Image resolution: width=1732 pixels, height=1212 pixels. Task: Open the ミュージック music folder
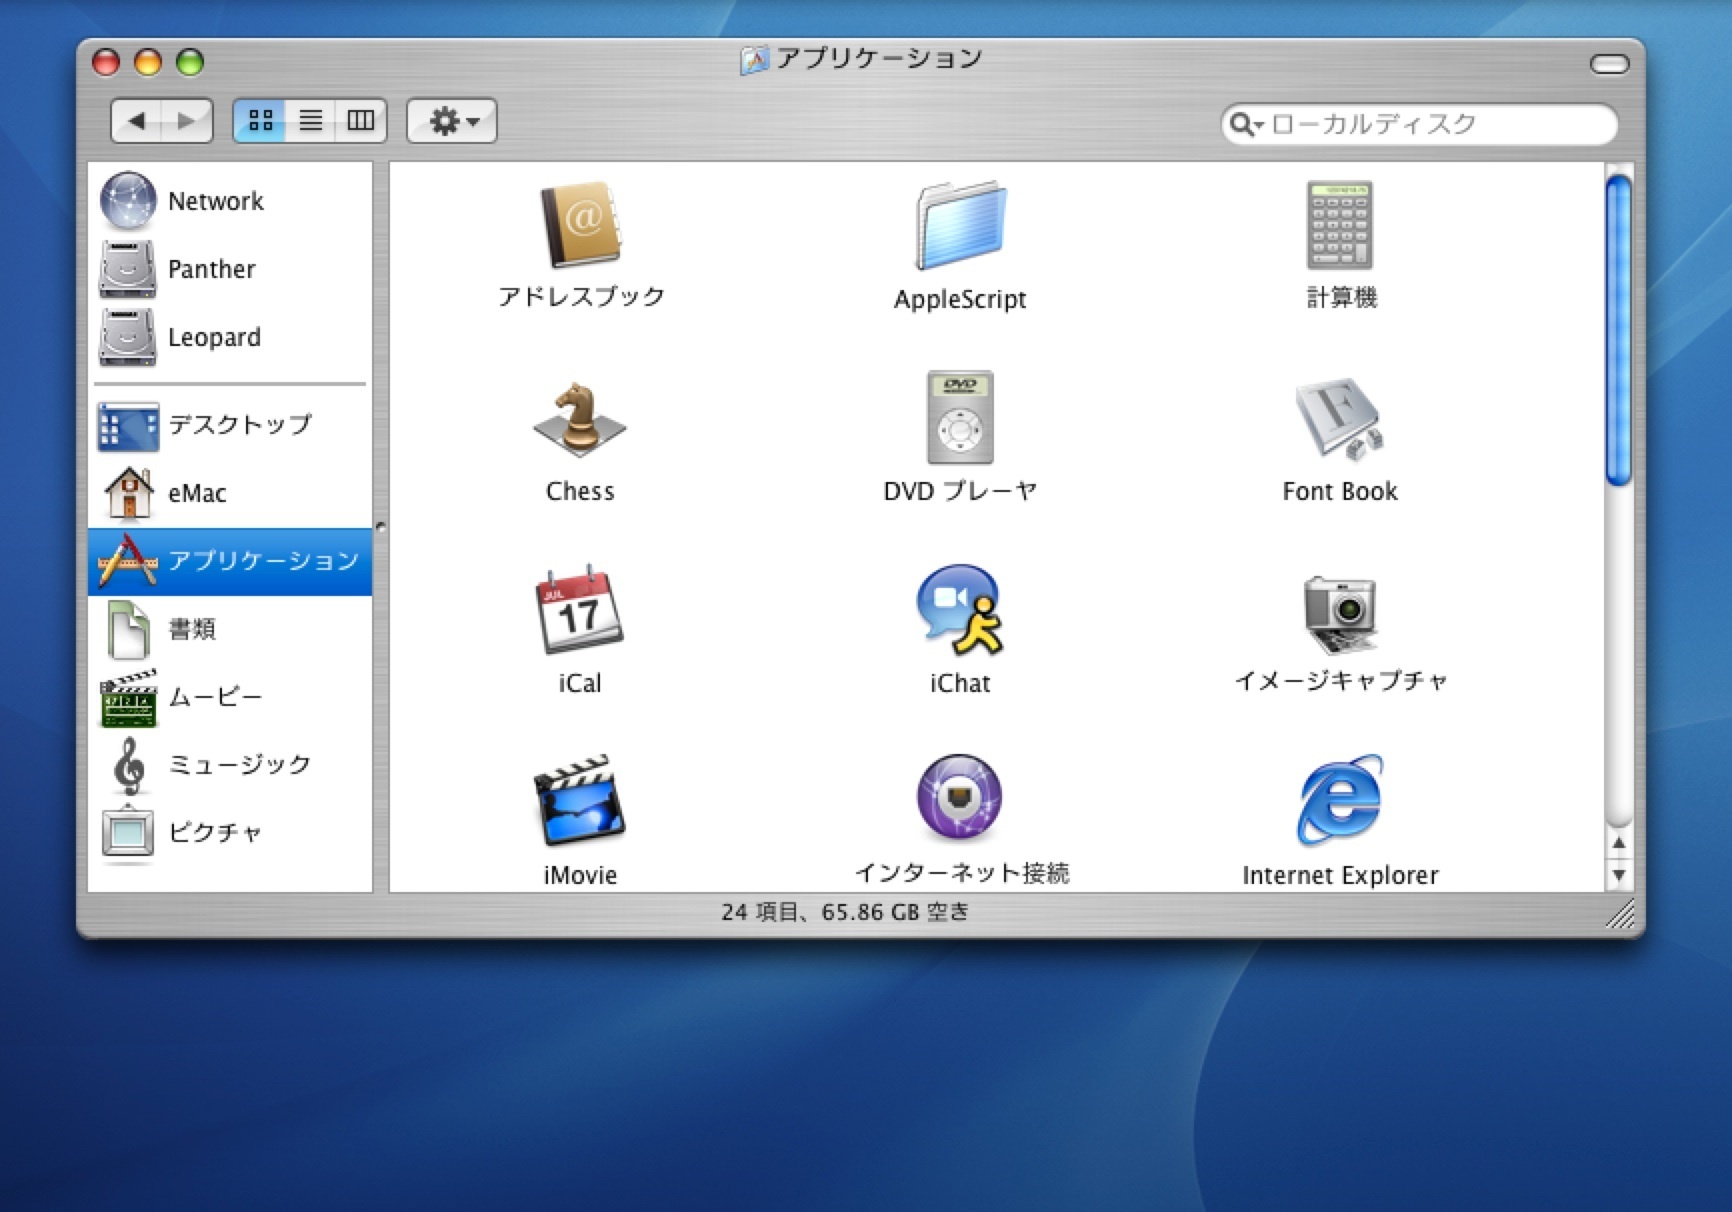click(230, 765)
